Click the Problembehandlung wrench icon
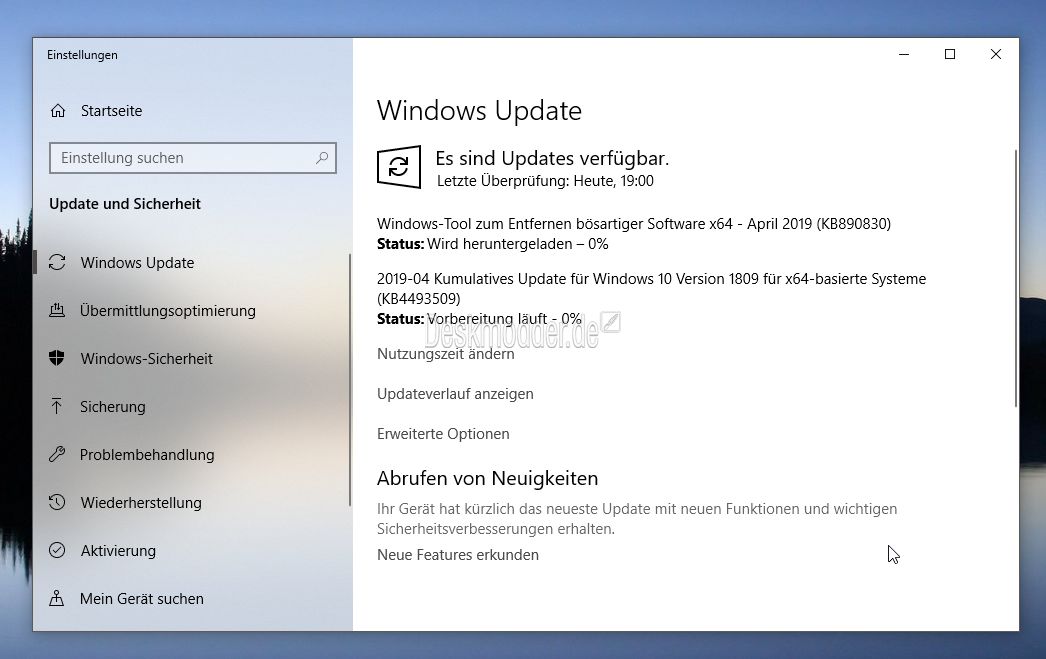 coord(57,454)
